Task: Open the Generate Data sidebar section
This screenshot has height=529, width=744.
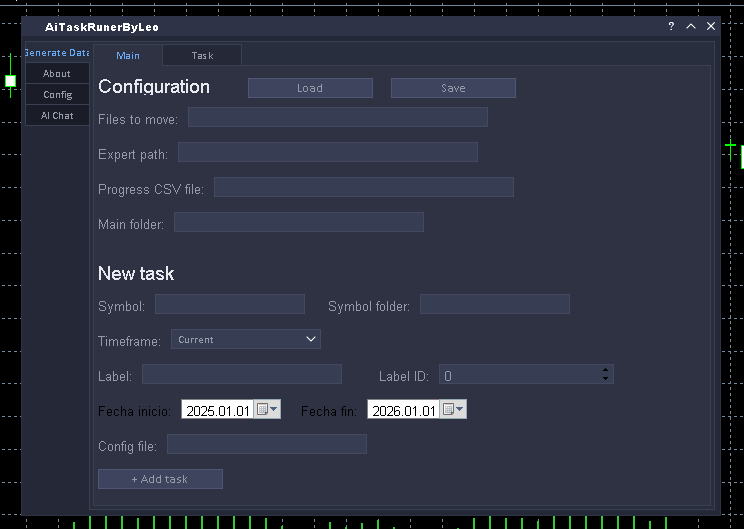Action: [x=57, y=53]
